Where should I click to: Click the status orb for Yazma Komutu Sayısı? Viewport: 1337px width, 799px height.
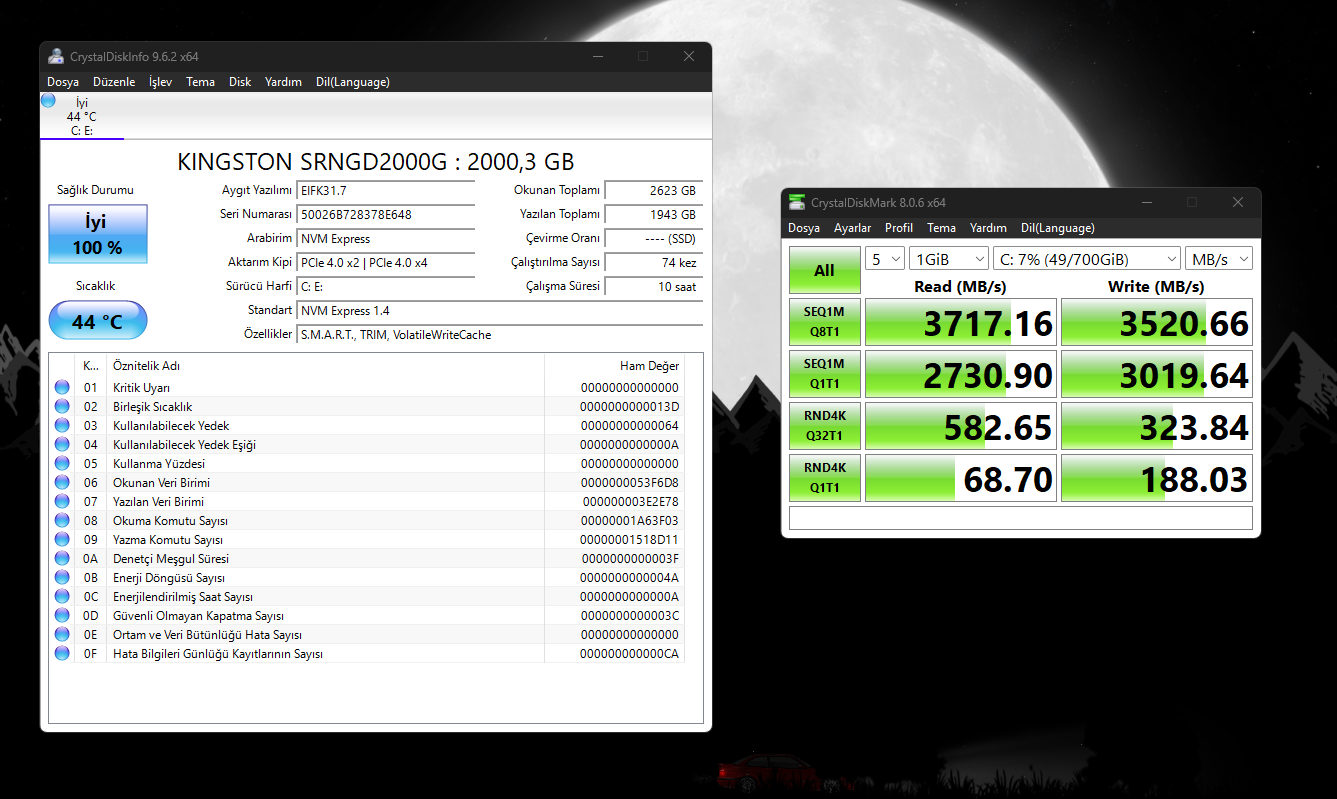tap(62, 539)
